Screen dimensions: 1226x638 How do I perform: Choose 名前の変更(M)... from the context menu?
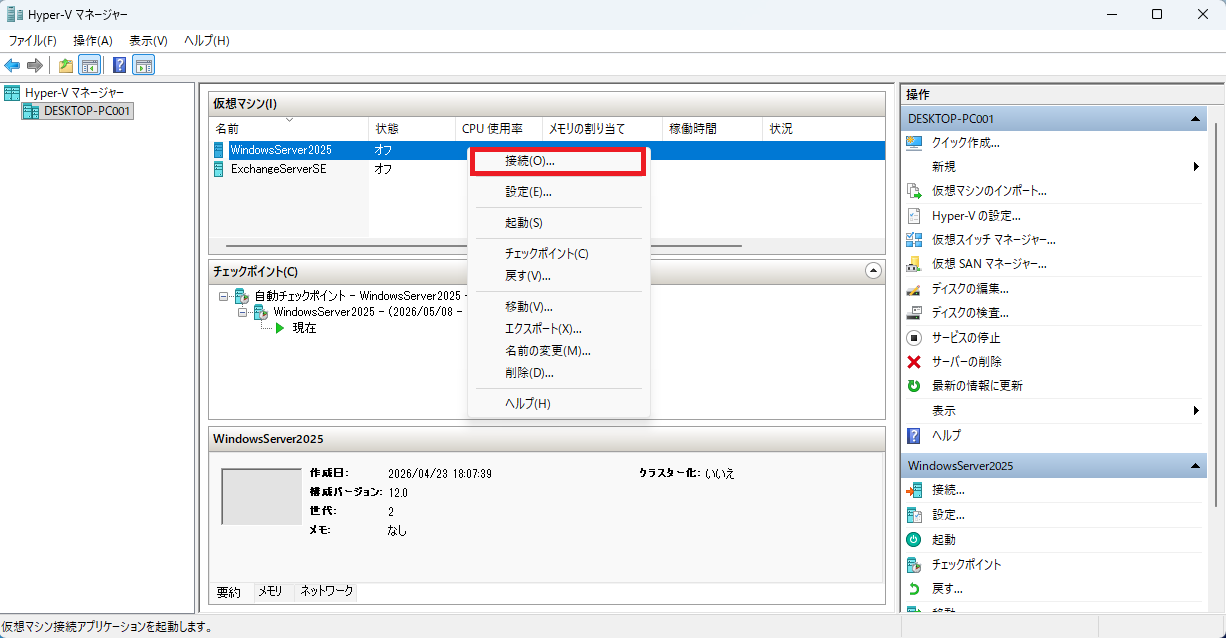[559, 351]
